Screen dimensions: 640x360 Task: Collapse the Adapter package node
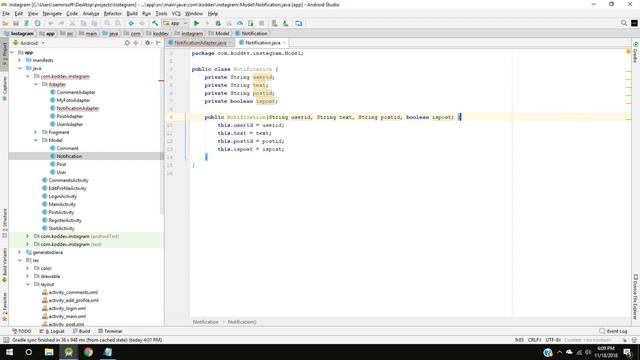36,84
